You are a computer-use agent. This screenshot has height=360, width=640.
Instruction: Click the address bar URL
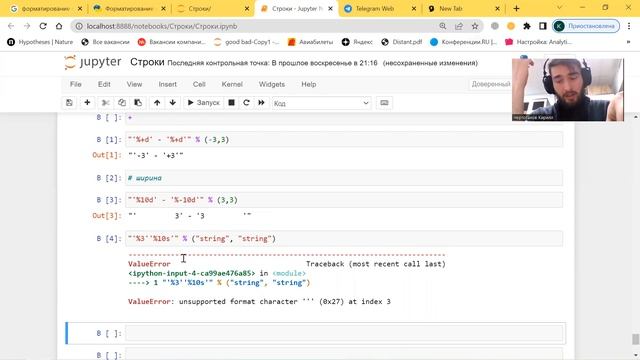pyautogui.click(x=162, y=26)
